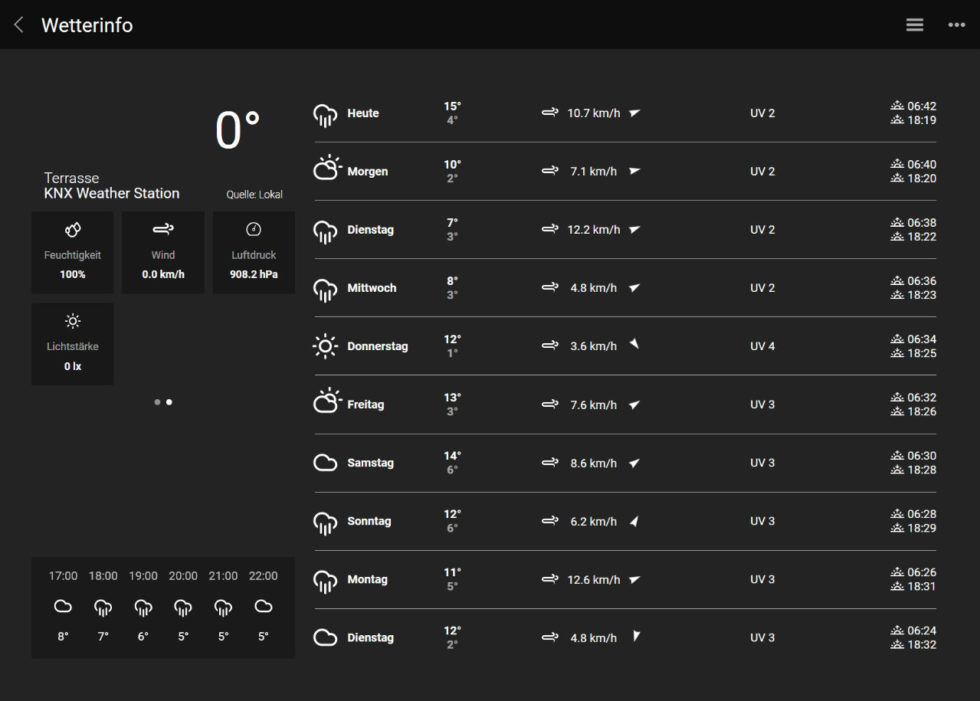Screen dimensions: 980x701
Task: Open the three-dot overflow menu
Action: click(x=956, y=24)
